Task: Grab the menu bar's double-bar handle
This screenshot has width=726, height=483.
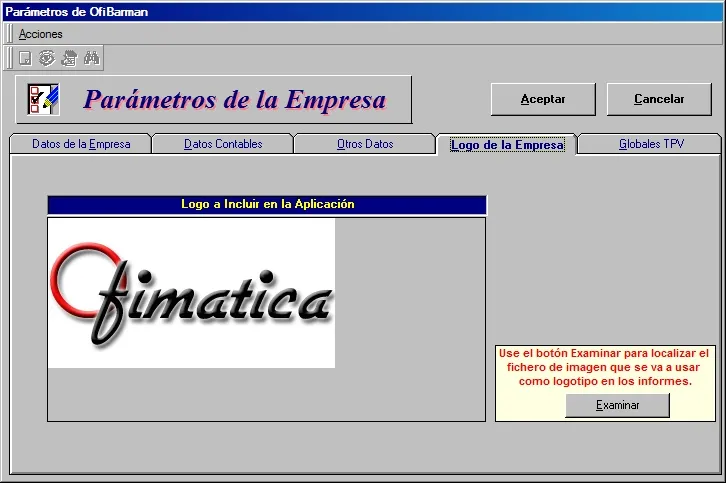Action: tap(10, 34)
